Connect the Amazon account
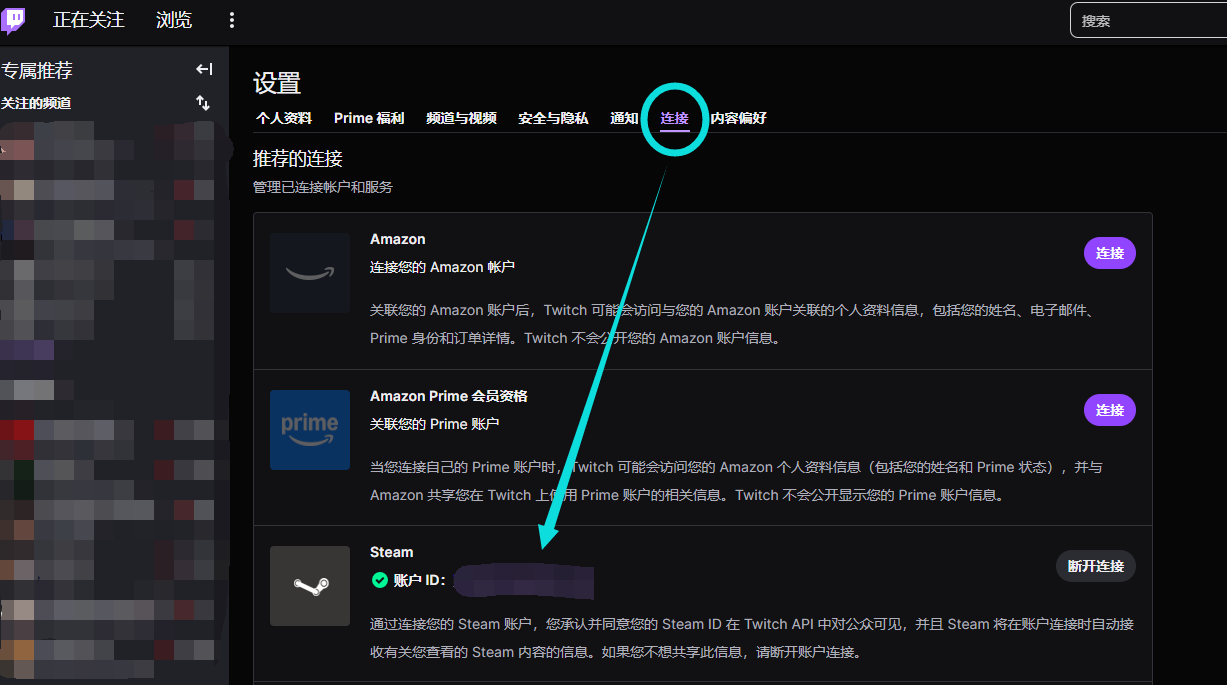The height and width of the screenshot is (685, 1227). 1109,253
